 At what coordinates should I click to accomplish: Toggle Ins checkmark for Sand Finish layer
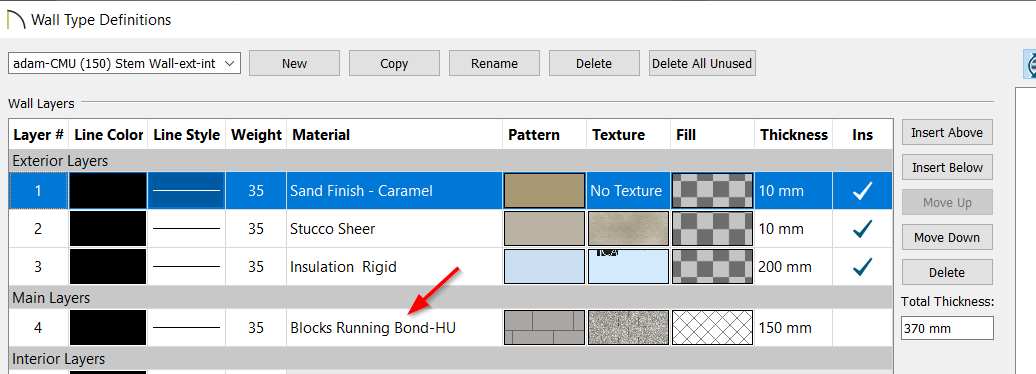862,191
